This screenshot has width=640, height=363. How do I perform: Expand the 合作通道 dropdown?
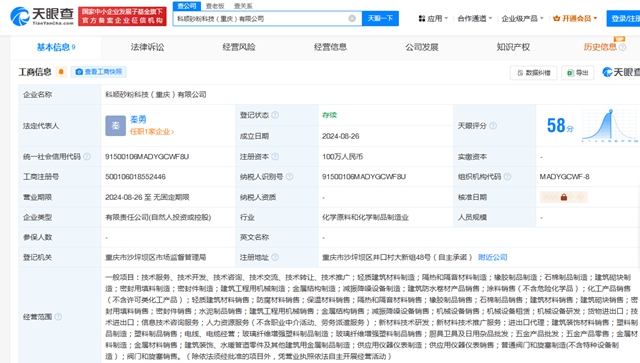click(x=475, y=18)
